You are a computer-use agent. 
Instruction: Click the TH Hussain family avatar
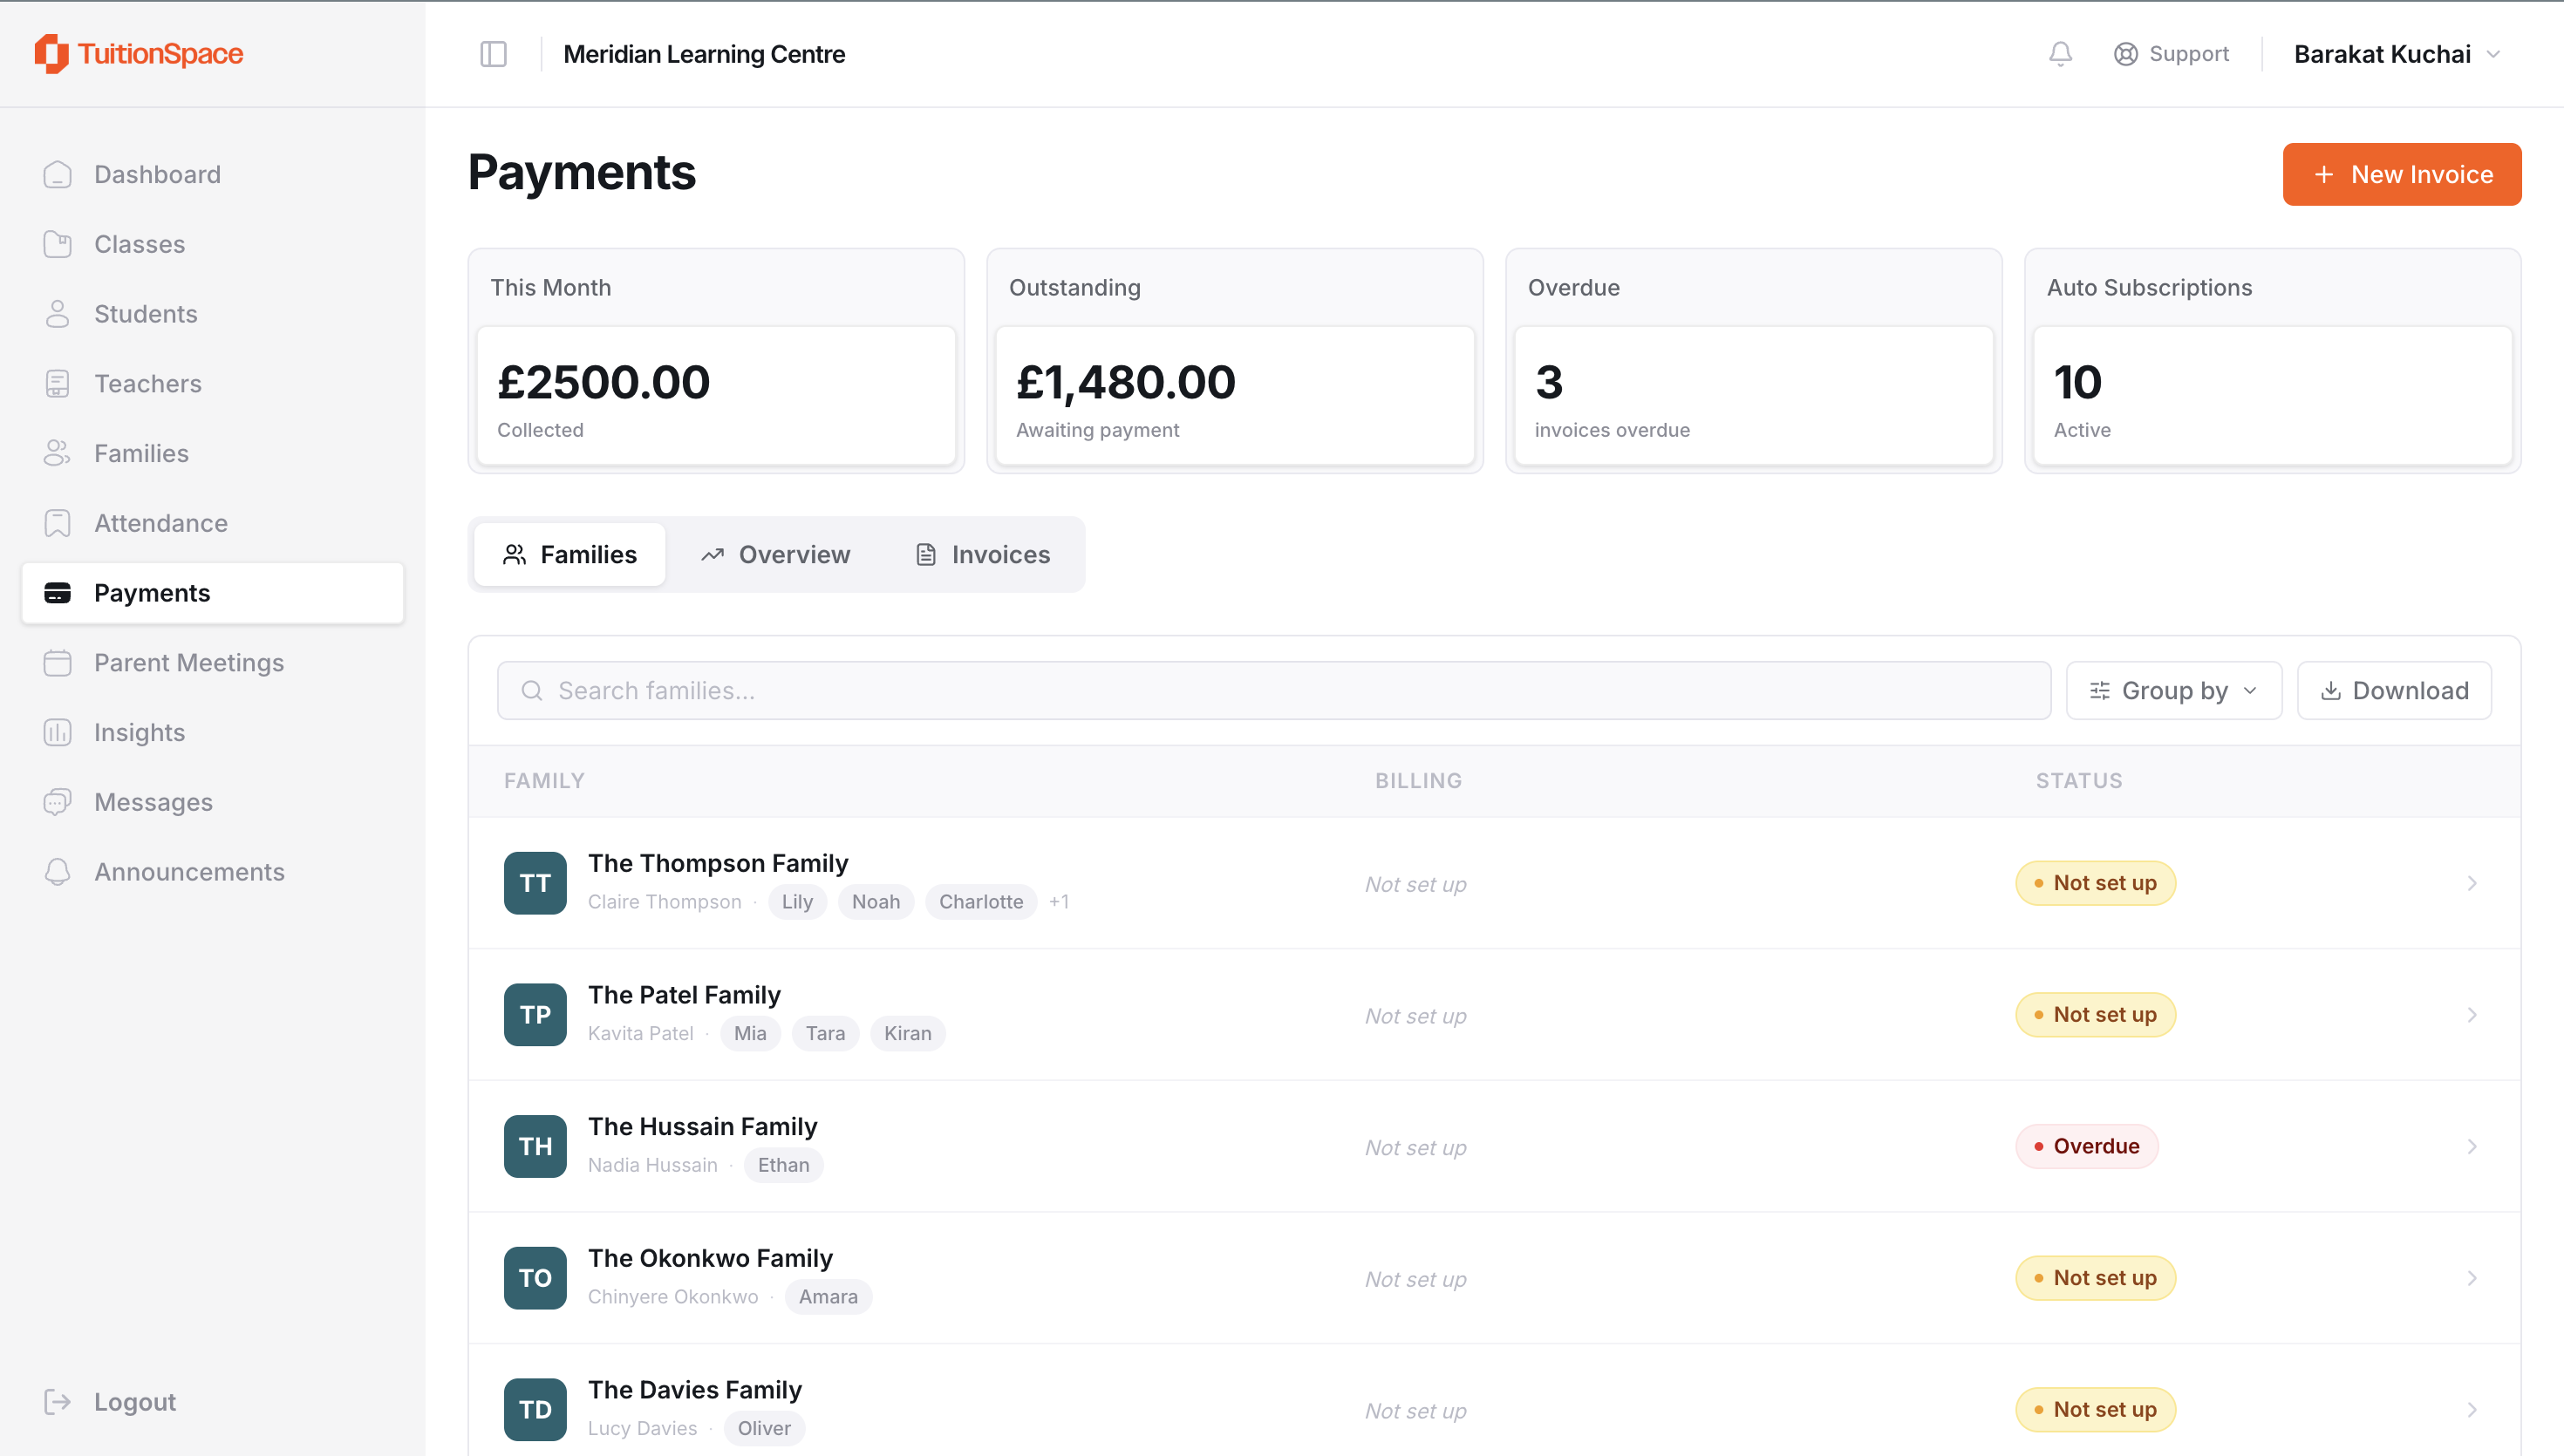click(x=535, y=1147)
